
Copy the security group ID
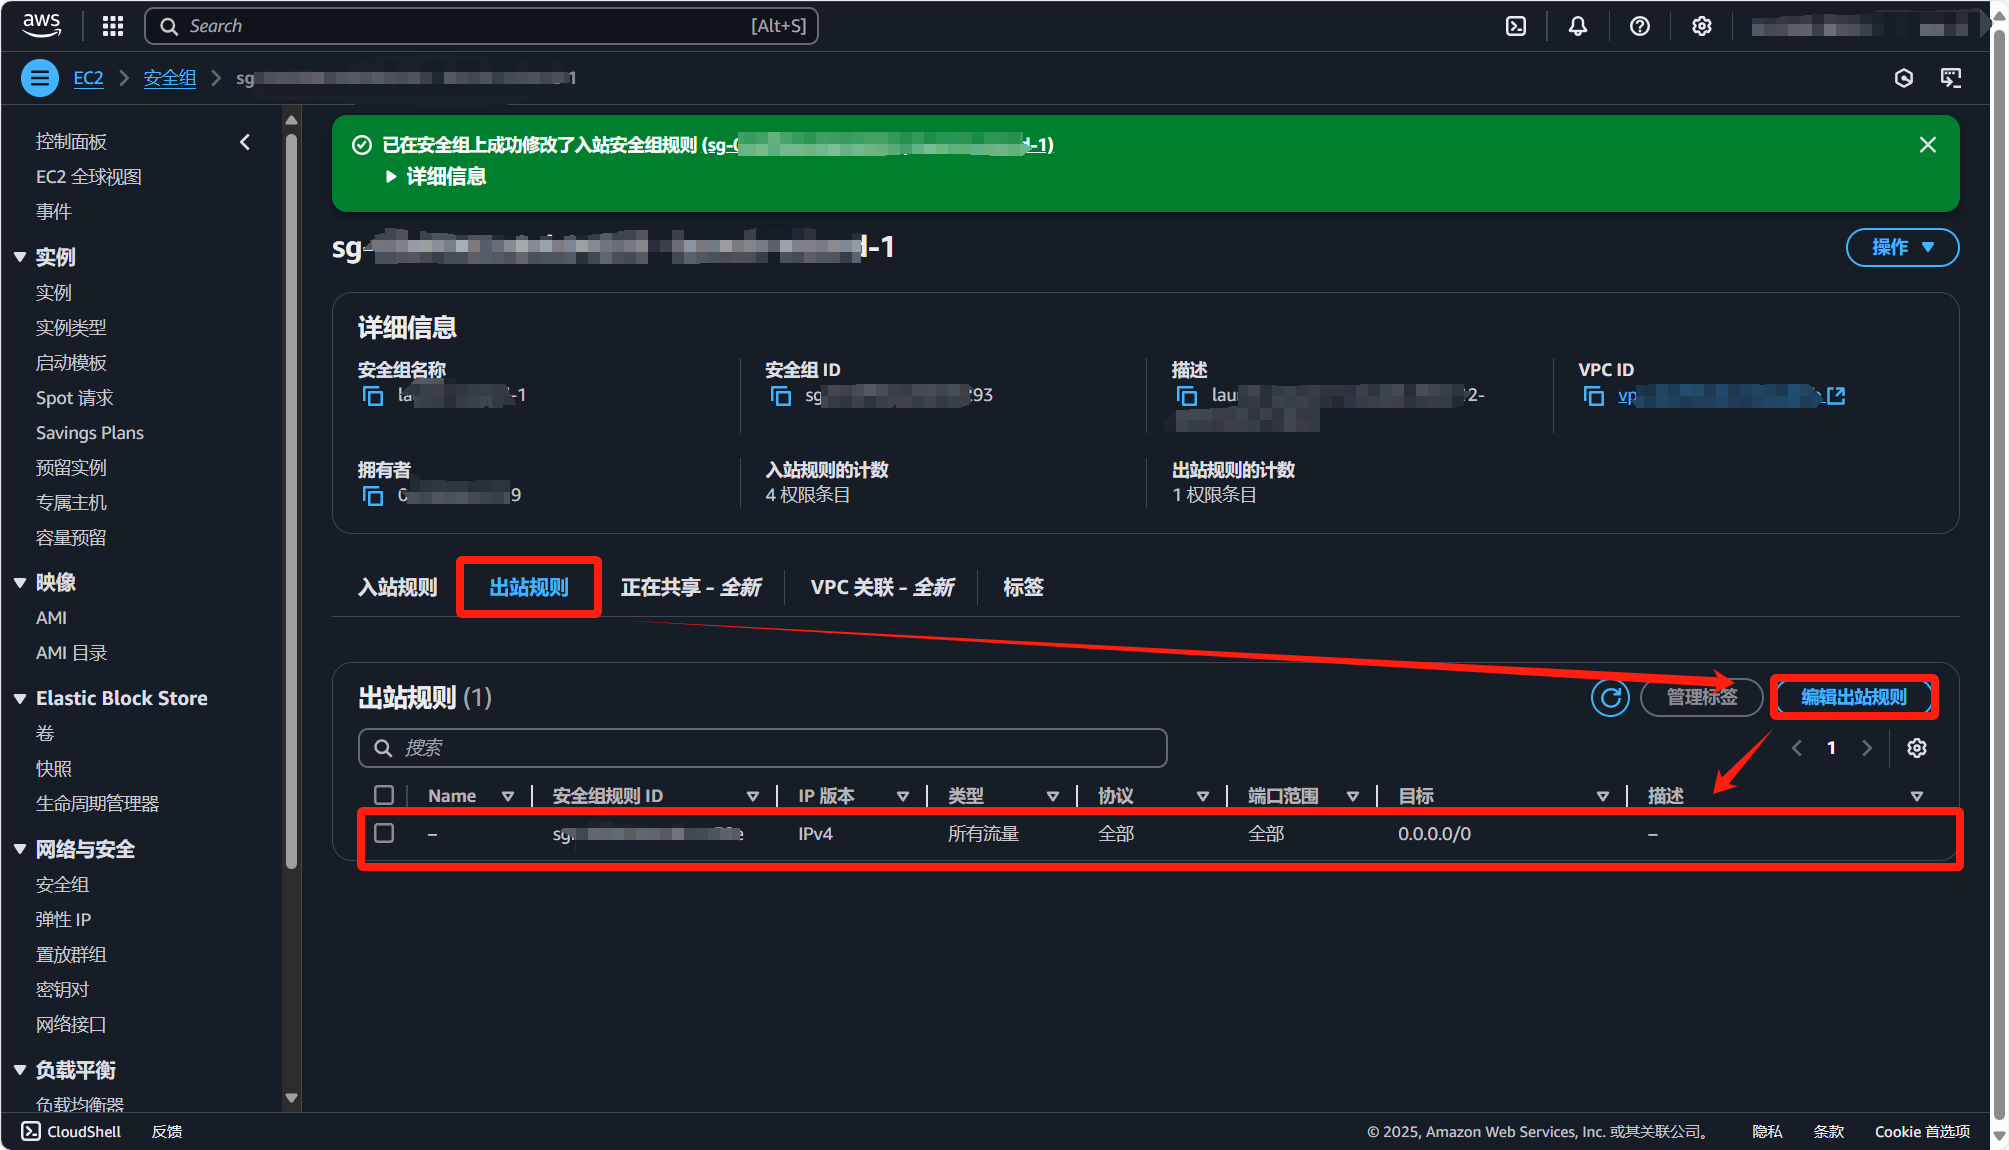[781, 396]
